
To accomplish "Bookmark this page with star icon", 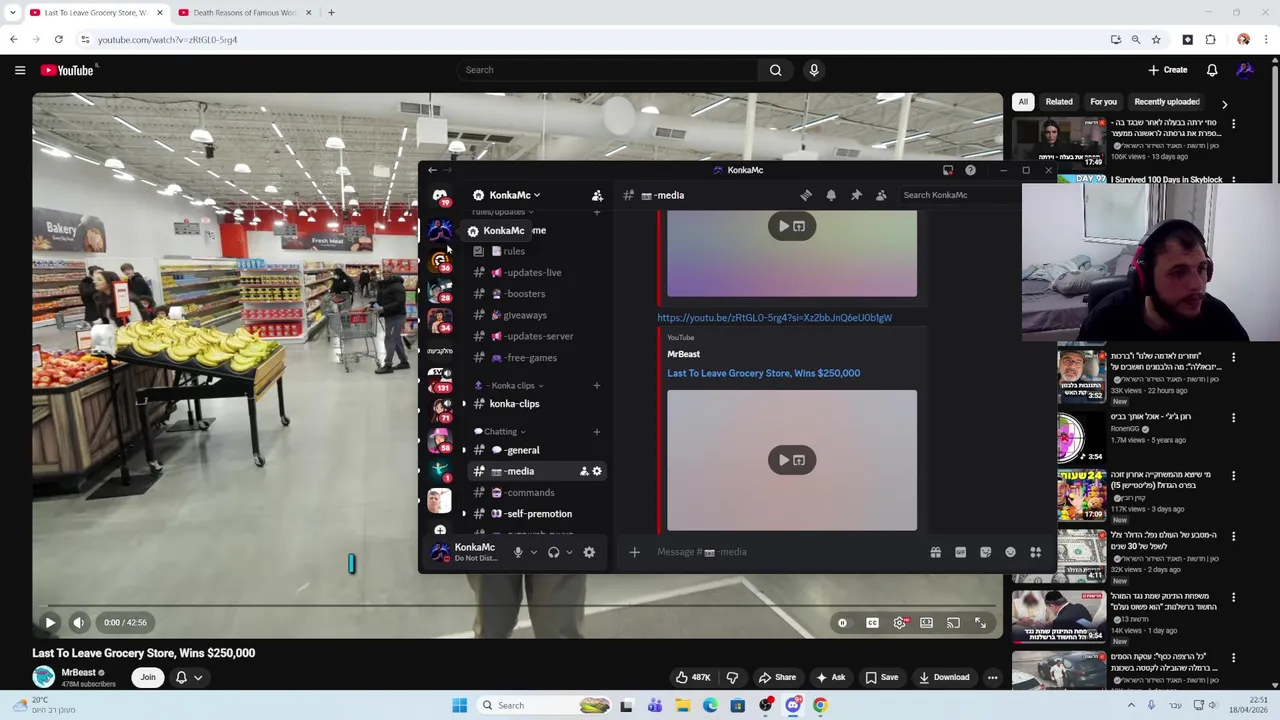I will [x=1156, y=40].
